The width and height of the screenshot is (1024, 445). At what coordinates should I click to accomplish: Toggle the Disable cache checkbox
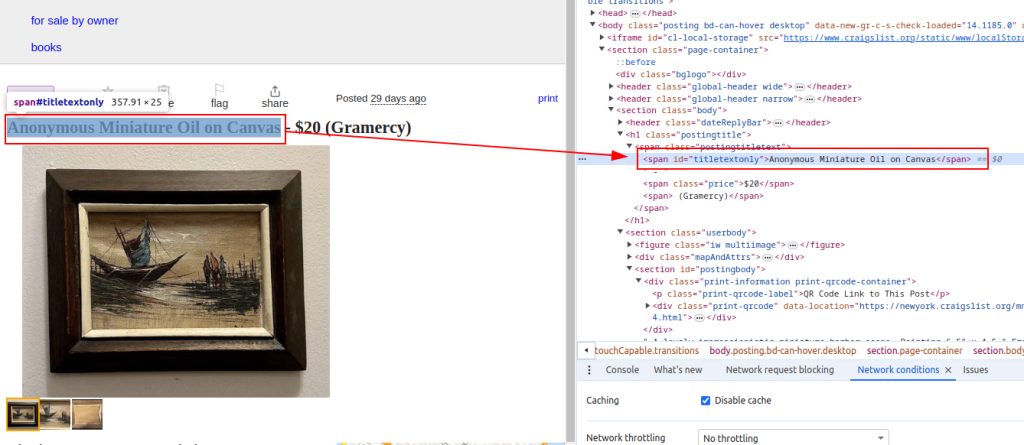point(705,401)
